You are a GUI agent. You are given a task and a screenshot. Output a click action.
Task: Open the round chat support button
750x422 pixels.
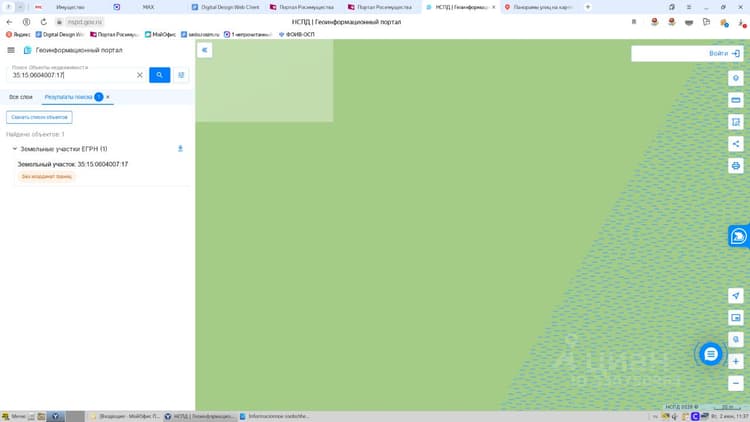tap(711, 354)
